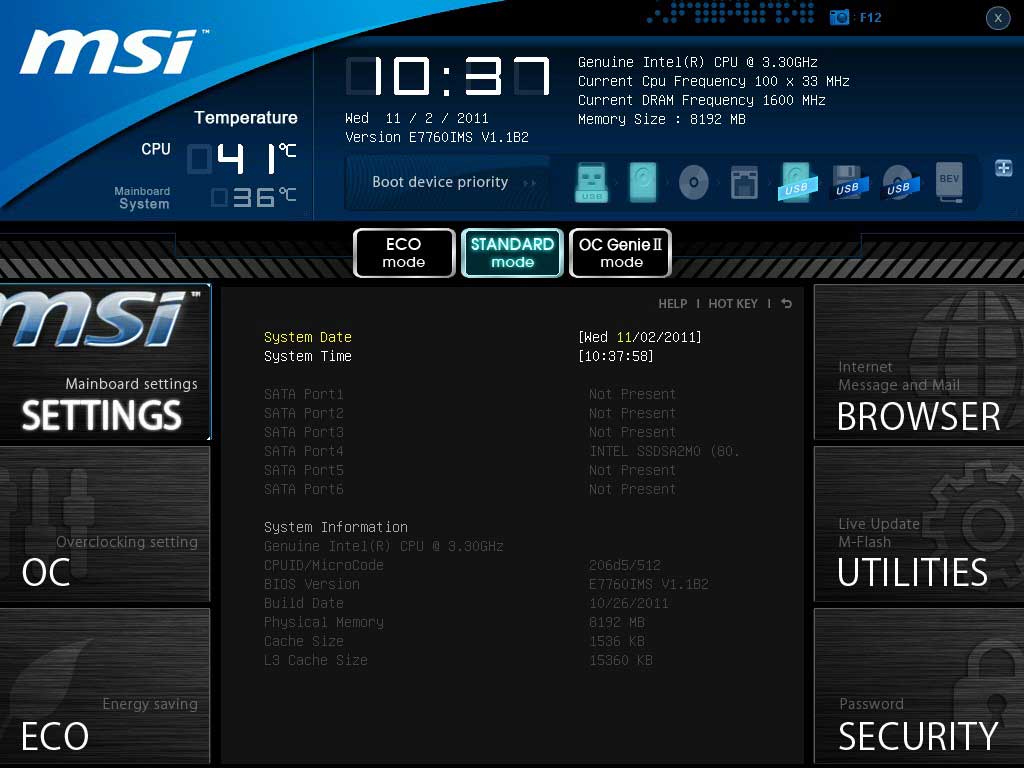Open the SECURITY password panel

[919, 686]
